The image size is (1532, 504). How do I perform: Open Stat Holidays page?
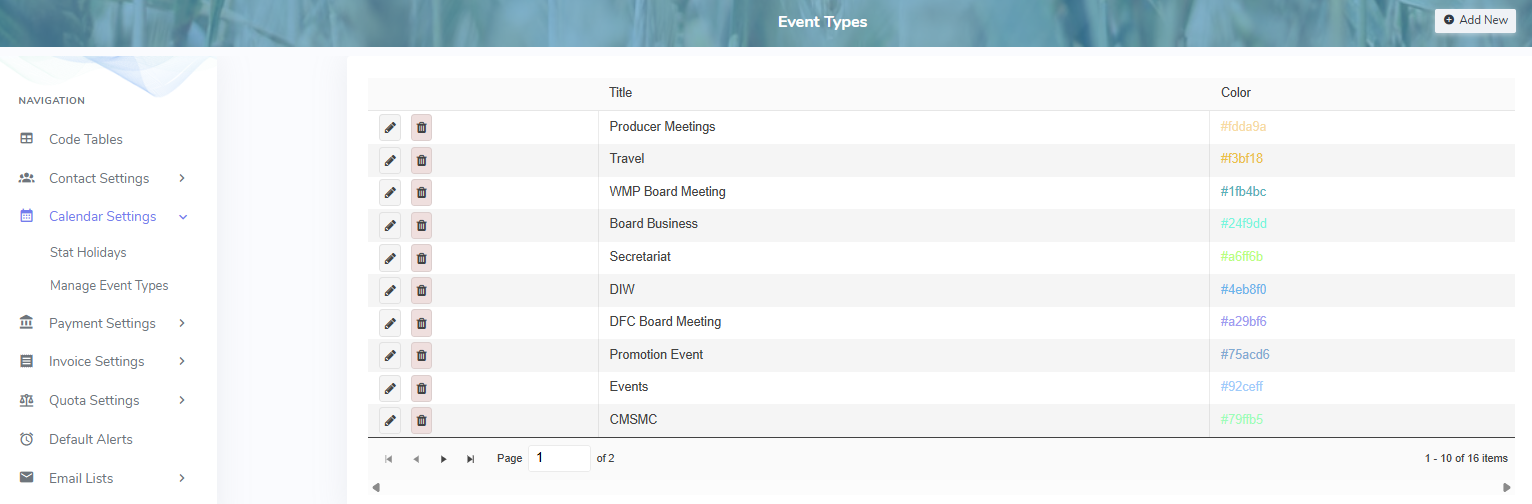pyautogui.click(x=88, y=253)
